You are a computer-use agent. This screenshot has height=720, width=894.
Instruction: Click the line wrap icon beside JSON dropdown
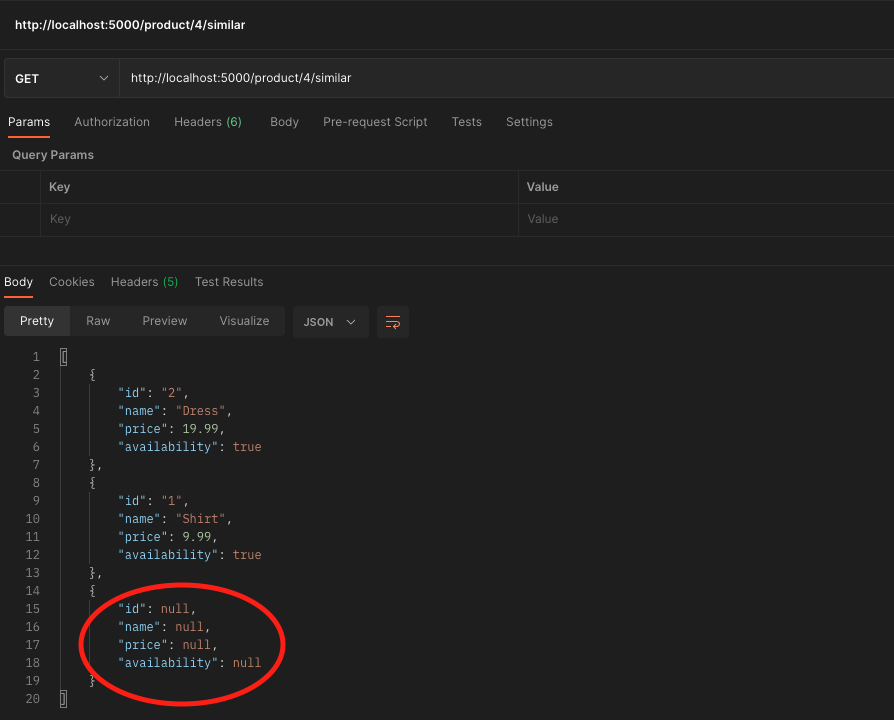coord(392,322)
